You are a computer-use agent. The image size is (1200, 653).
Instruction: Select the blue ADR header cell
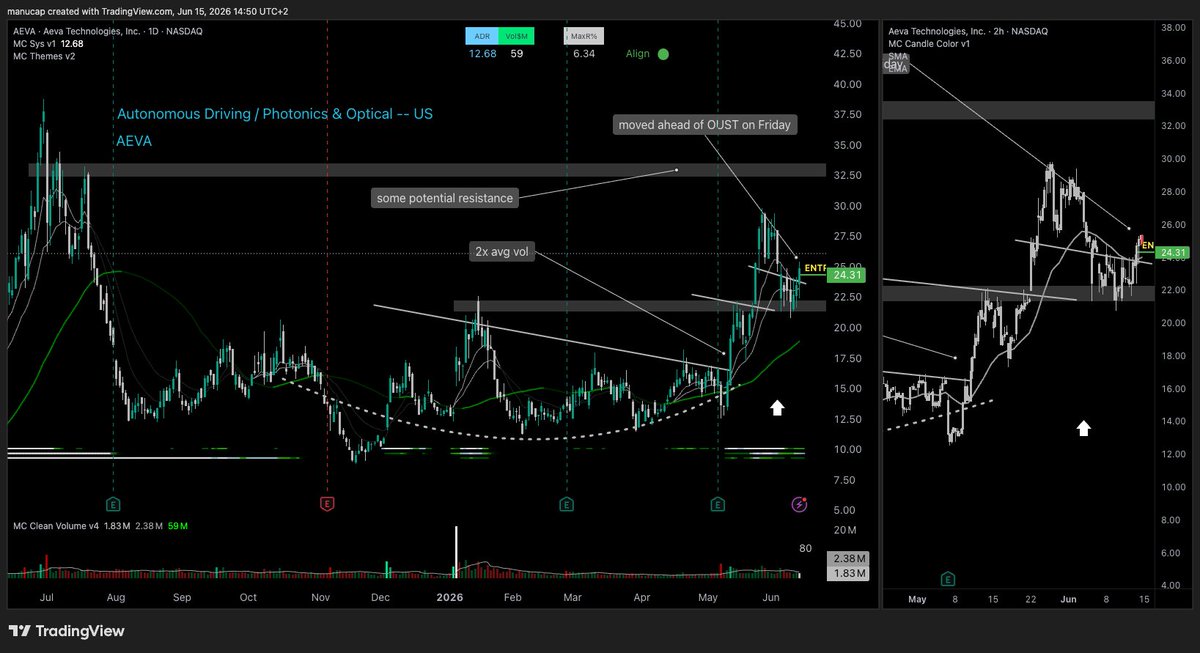483,36
